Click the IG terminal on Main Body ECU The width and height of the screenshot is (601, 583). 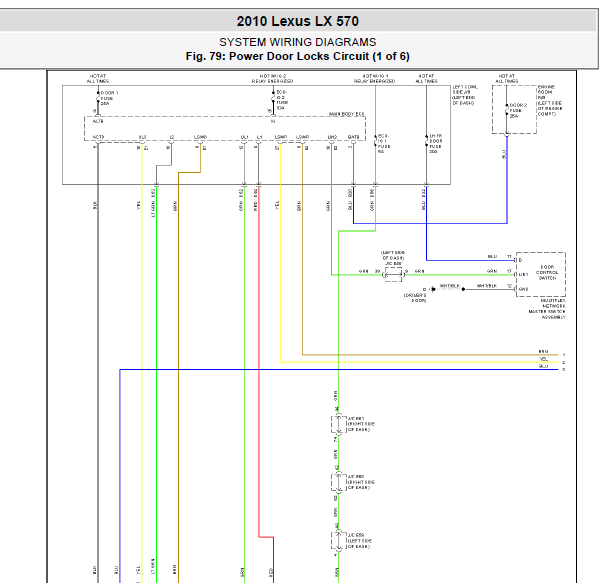pyautogui.click(x=273, y=121)
